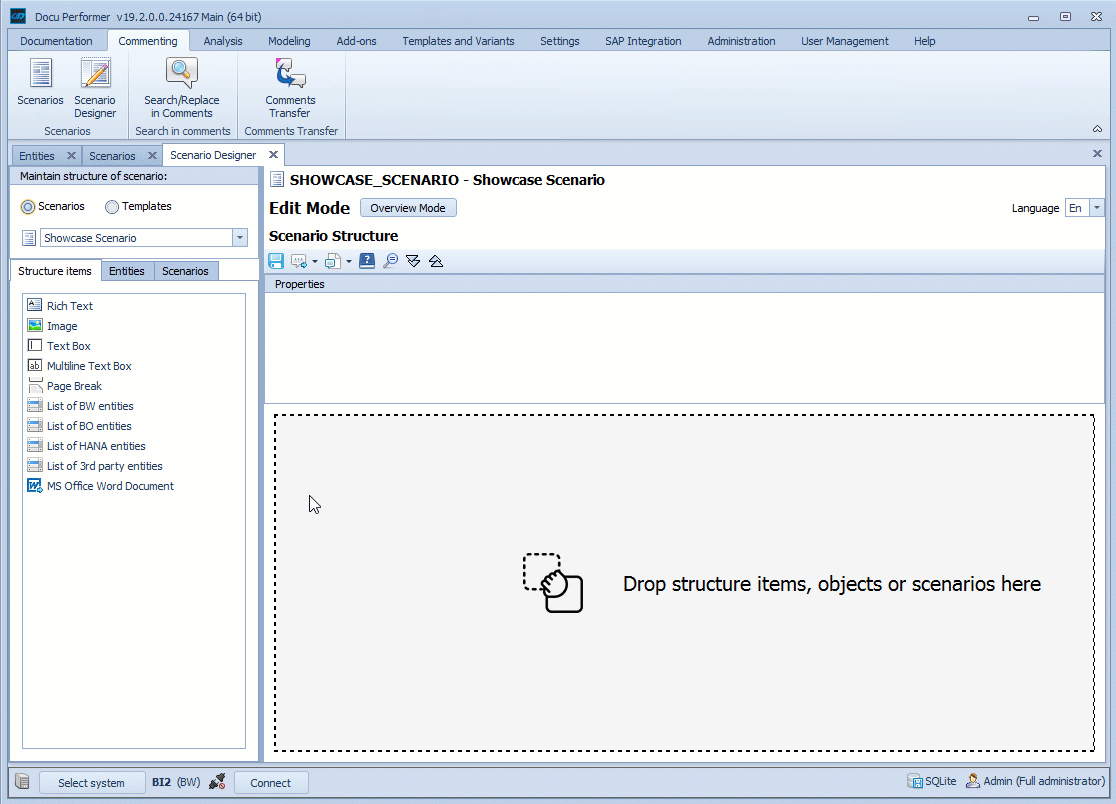1116x804 pixels.
Task: Select the Templates radio button
Action: tap(111, 206)
